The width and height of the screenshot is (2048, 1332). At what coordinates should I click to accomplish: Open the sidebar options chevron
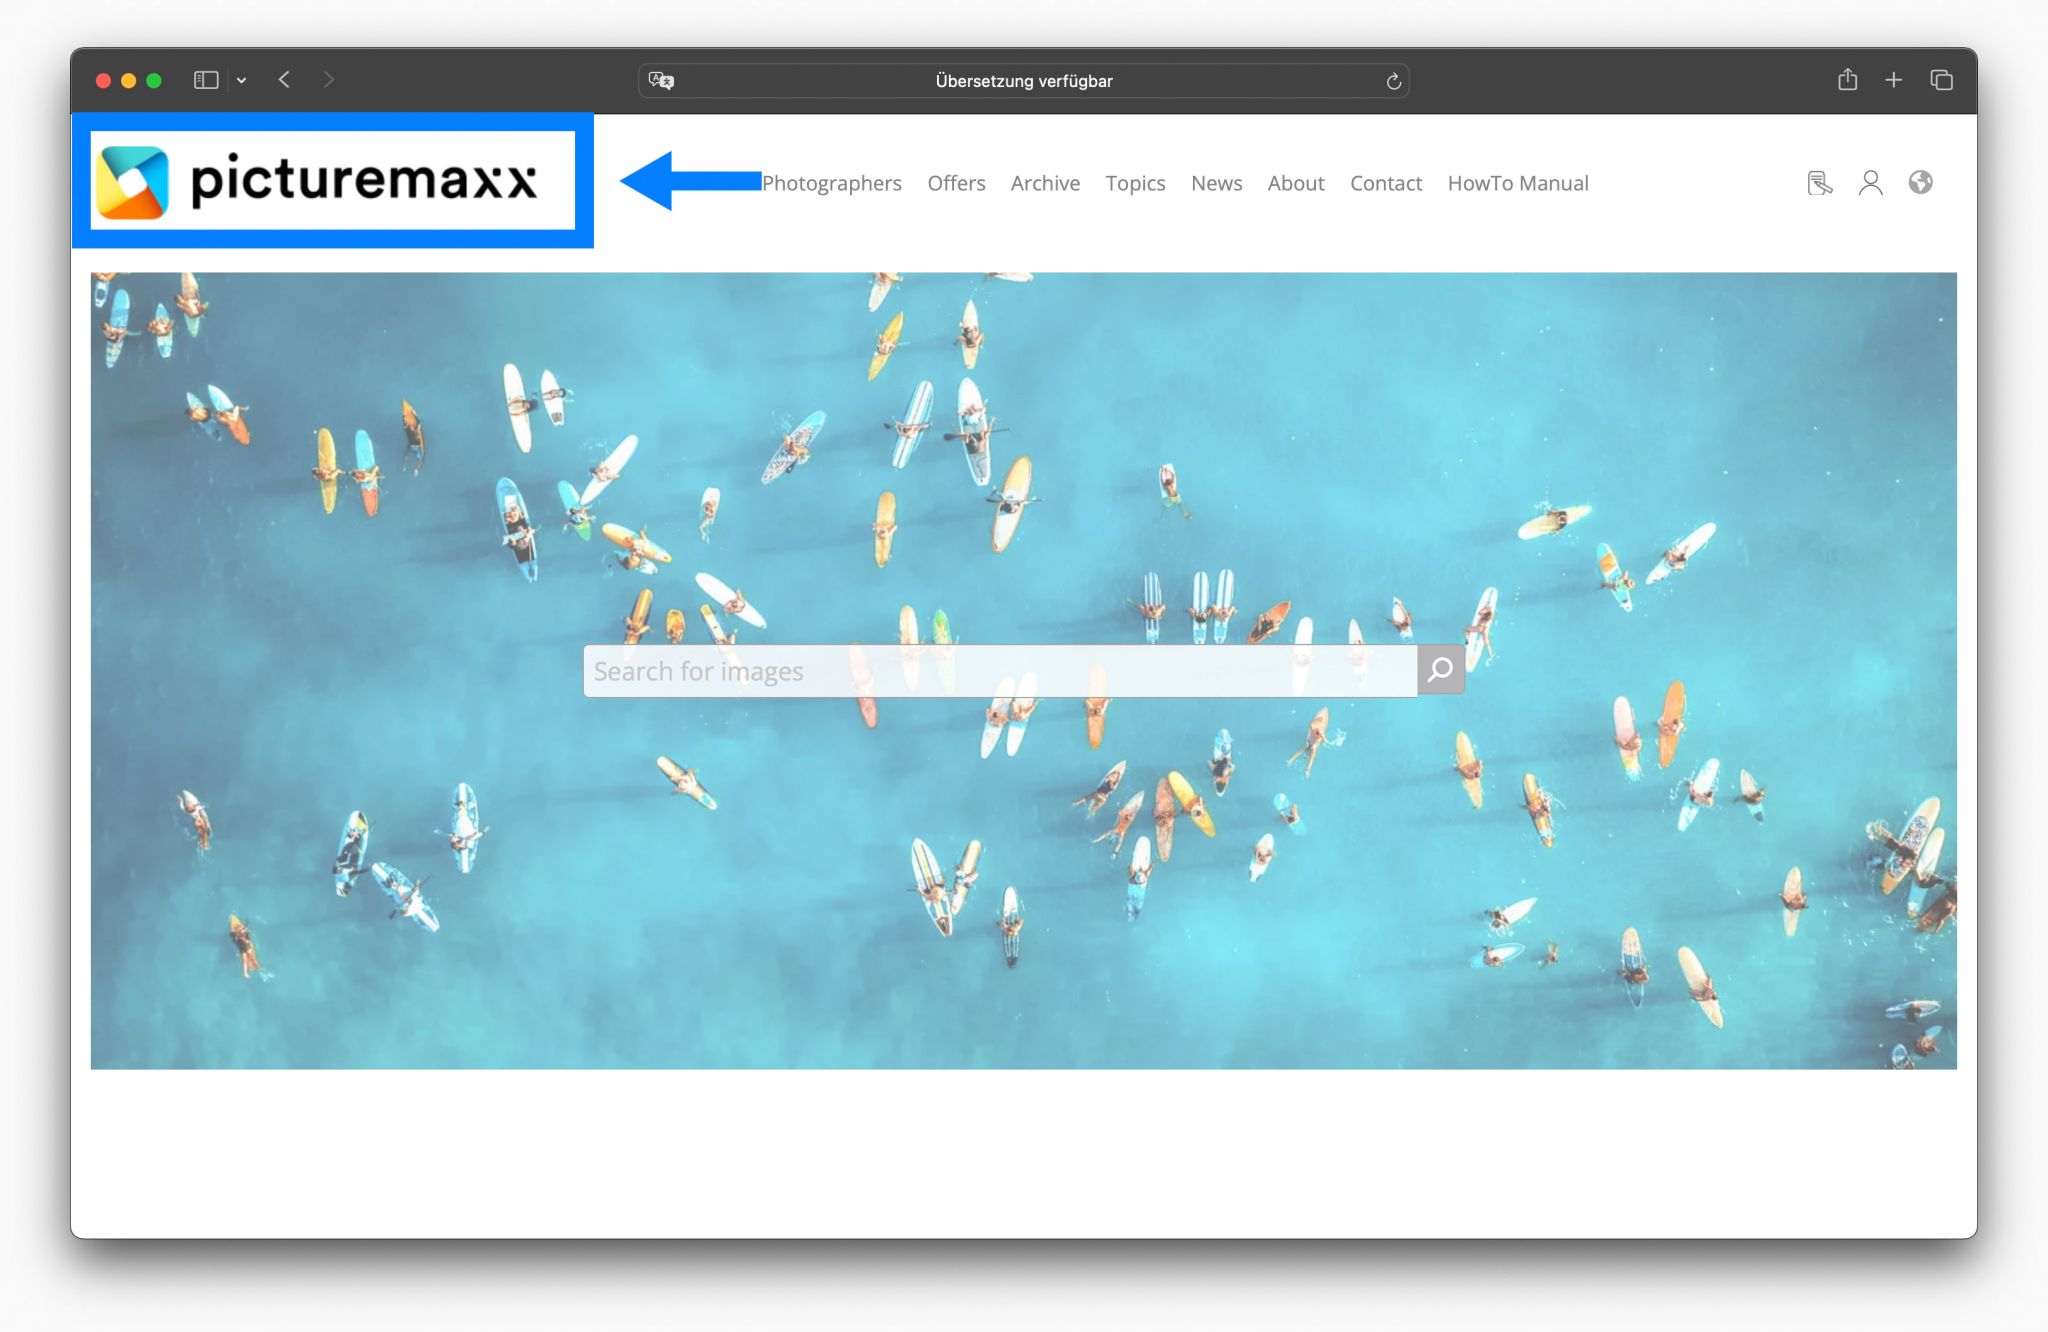coord(243,80)
